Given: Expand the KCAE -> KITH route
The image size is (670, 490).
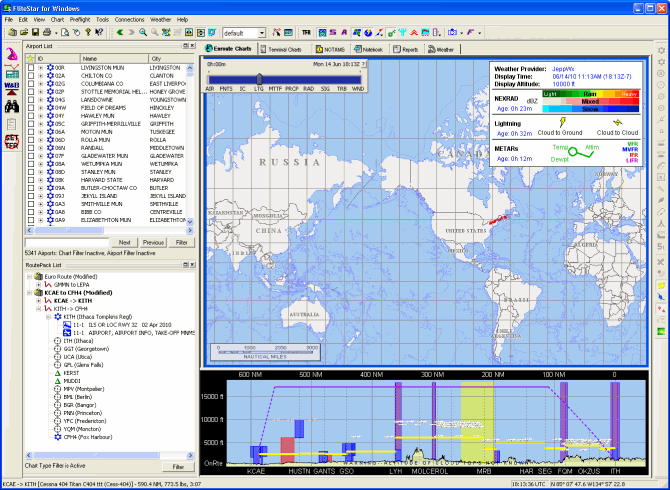Looking at the screenshot, I should (x=39, y=301).
